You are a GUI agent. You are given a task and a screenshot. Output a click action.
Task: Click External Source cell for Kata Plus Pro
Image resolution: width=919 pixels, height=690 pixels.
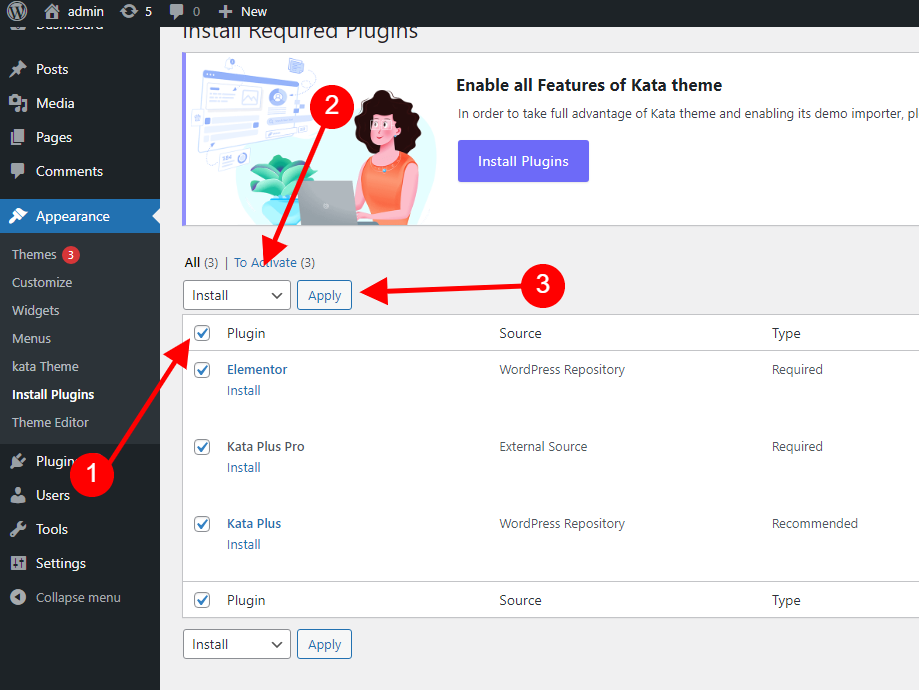point(543,447)
